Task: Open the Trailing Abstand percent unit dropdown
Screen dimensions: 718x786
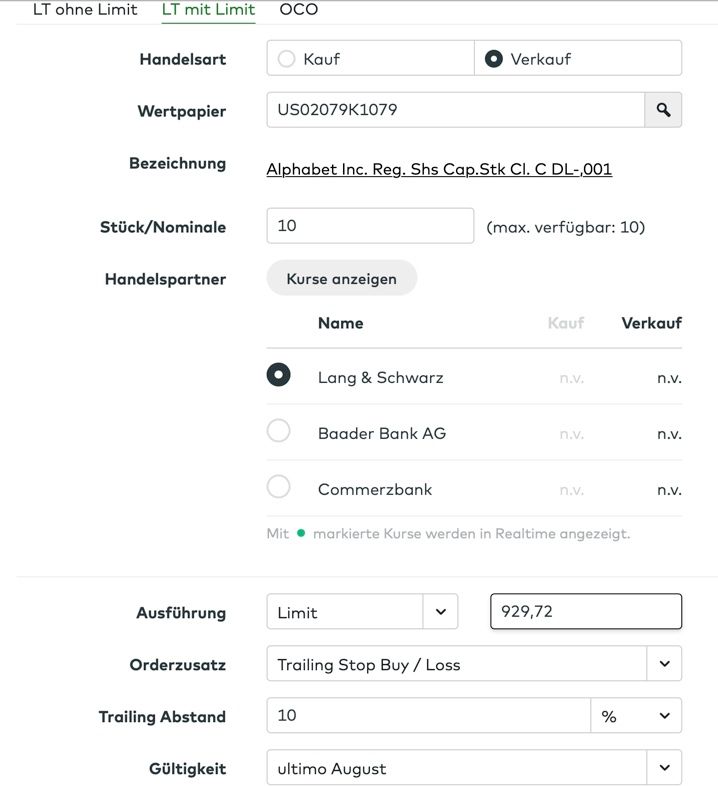Action: pyautogui.click(x=636, y=716)
